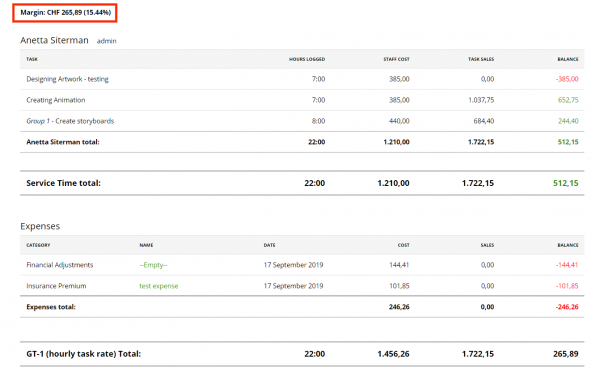
Task: Click the Service Time total label
Action: coord(64,183)
